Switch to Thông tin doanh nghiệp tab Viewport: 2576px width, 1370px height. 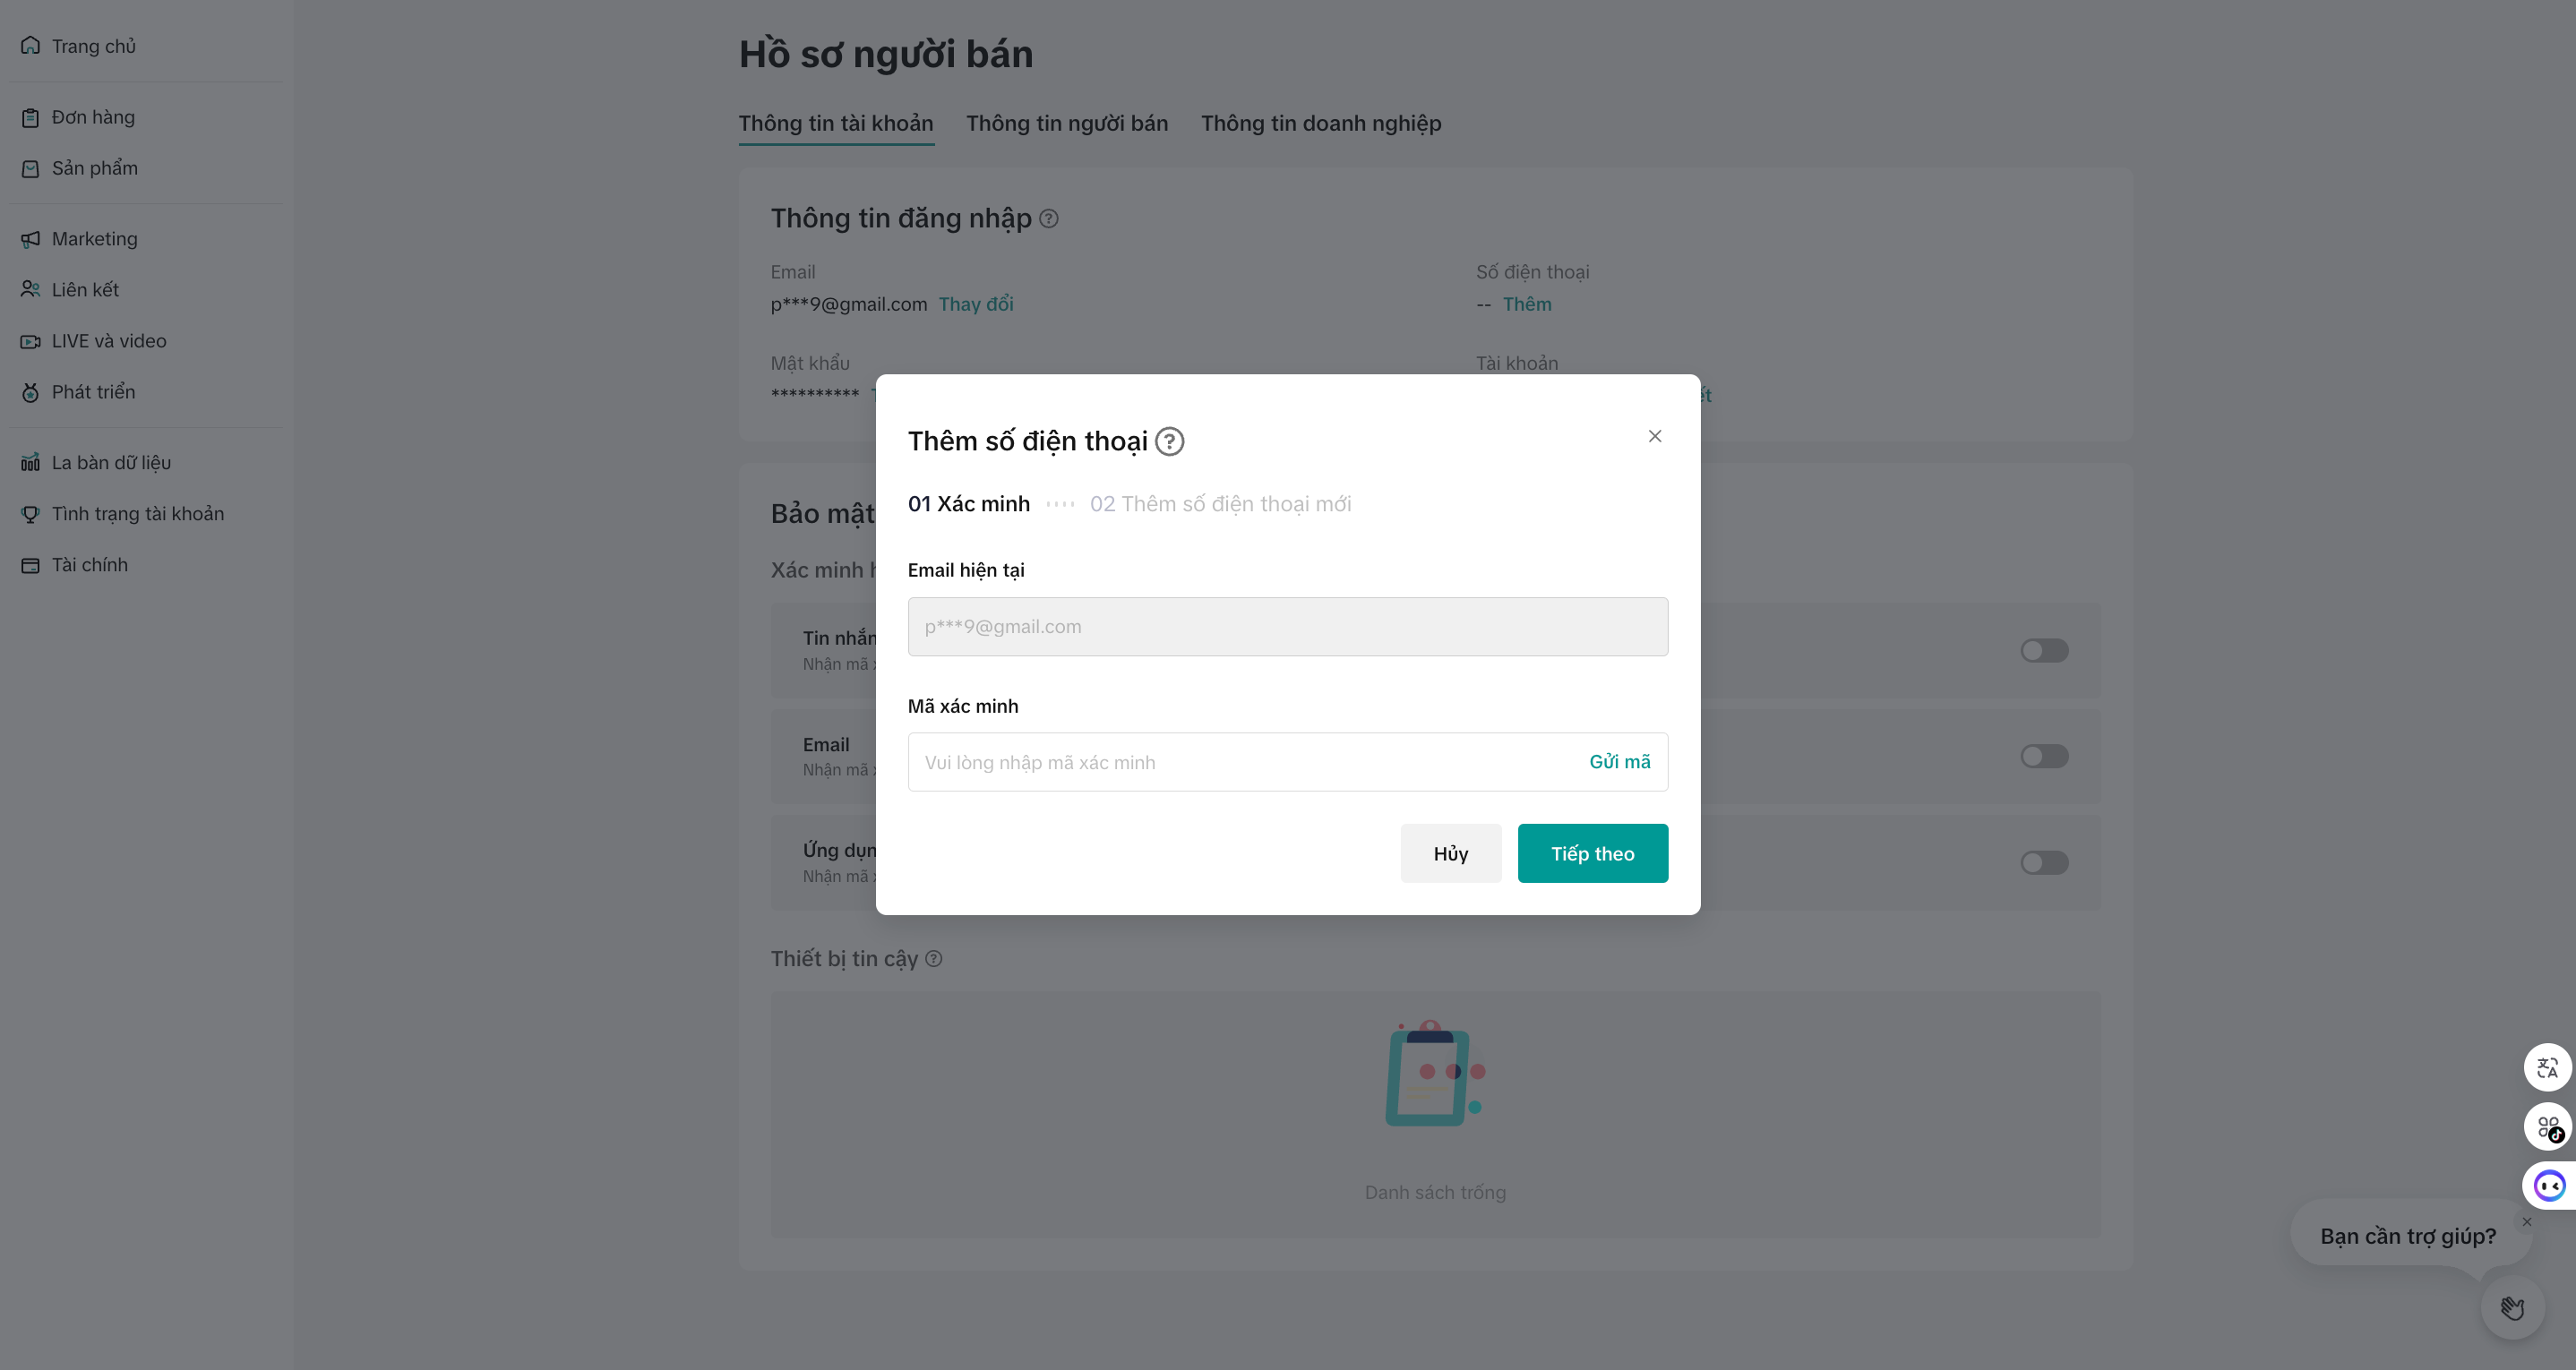click(x=1320, y=123)
